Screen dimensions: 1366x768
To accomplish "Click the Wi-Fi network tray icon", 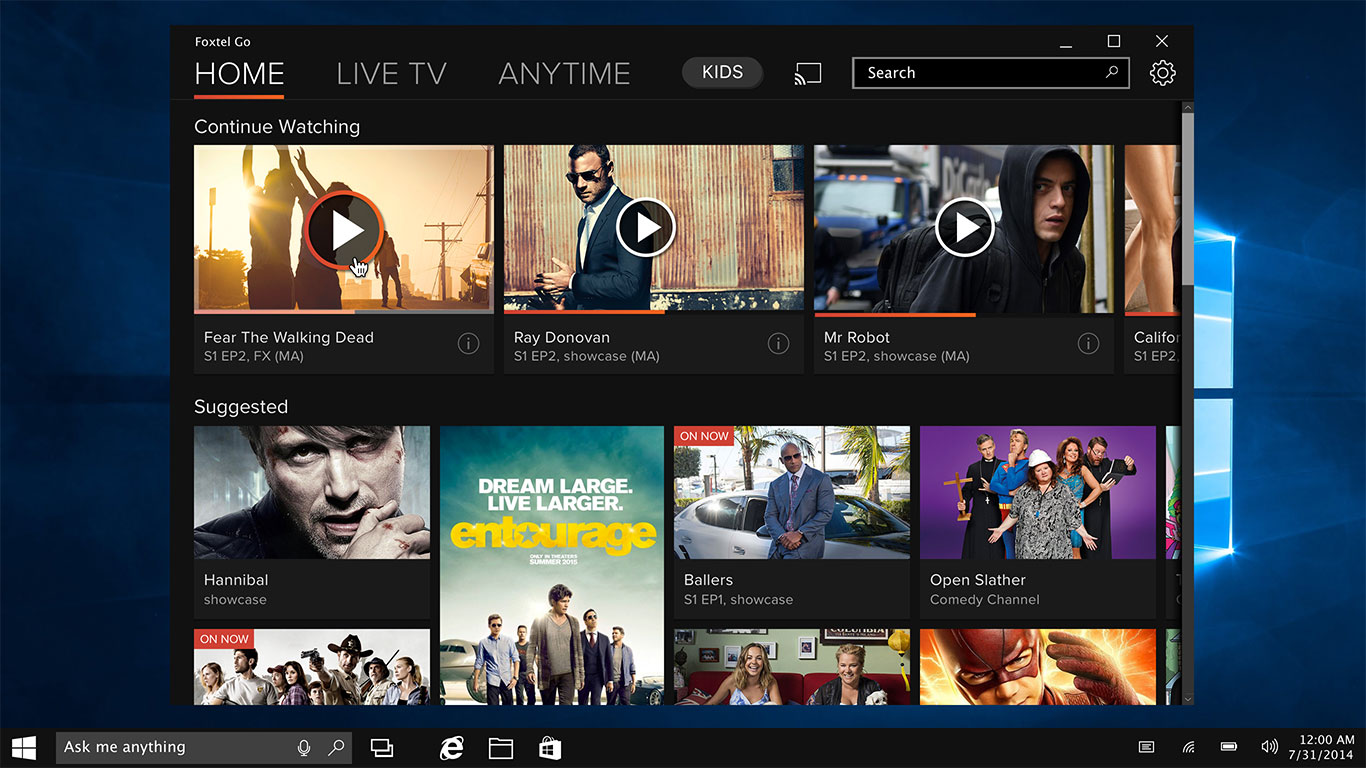I will coord(1188,747).
